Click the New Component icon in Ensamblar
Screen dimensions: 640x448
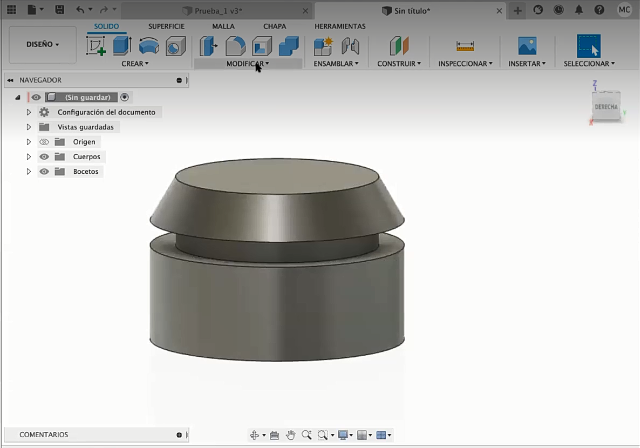click(323, 46)
